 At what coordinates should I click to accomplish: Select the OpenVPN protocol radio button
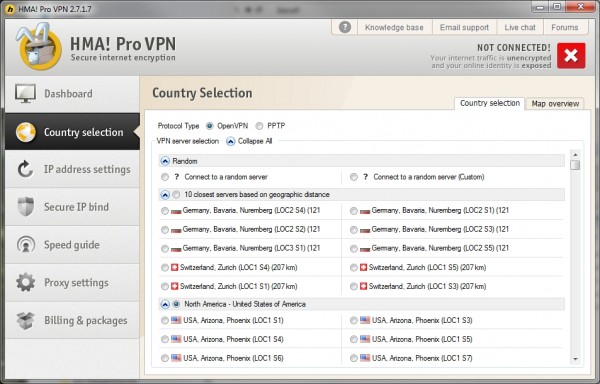tap(209, 126)
